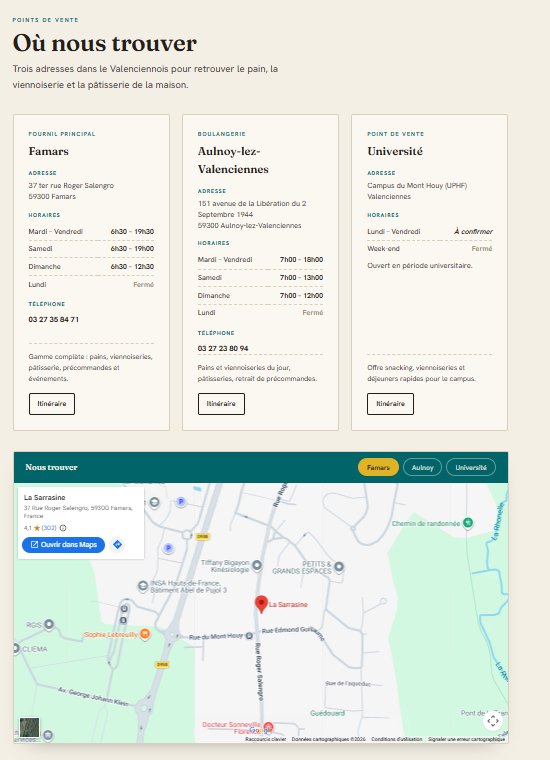This screenshot has height=760, width=550.
Task: Click Itinéraire in the Aulnoy-lez-Valenciennes card
Action: coord(221,404)
